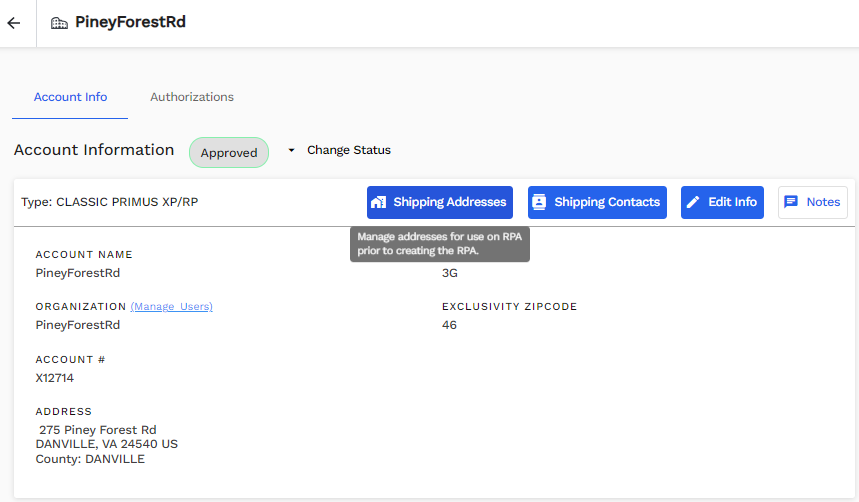The height and width of the screenshot is (502, 859).
Task: Click the Edit Info button
Action: pos(722,202)
